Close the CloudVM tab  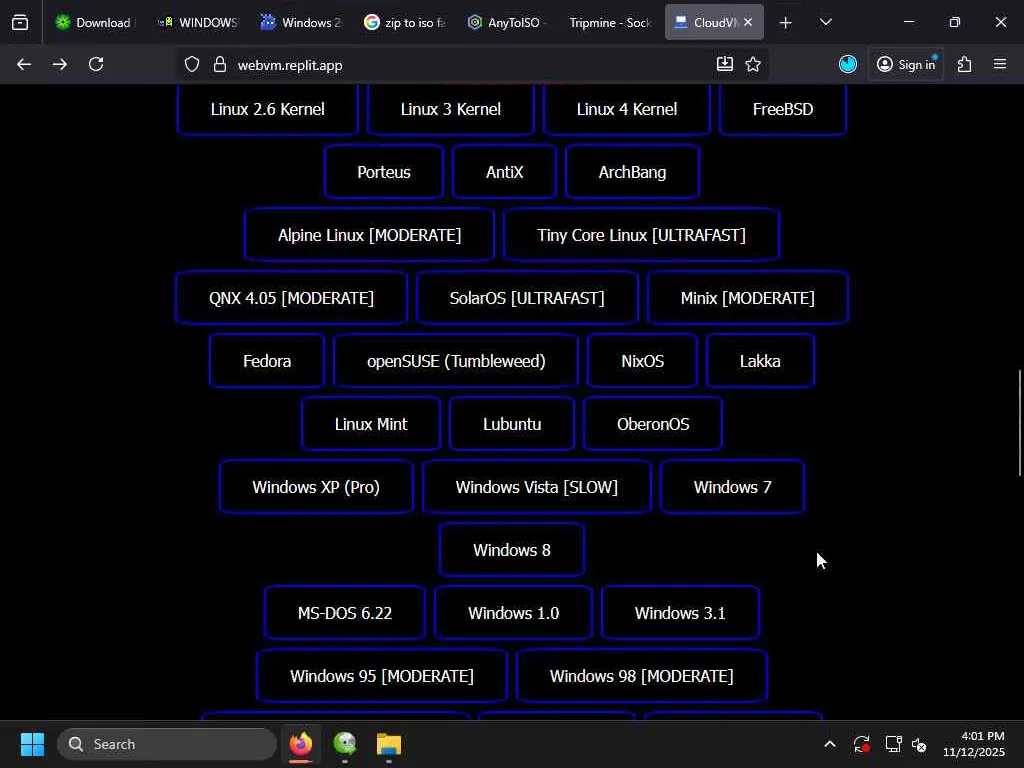(748, 22)
